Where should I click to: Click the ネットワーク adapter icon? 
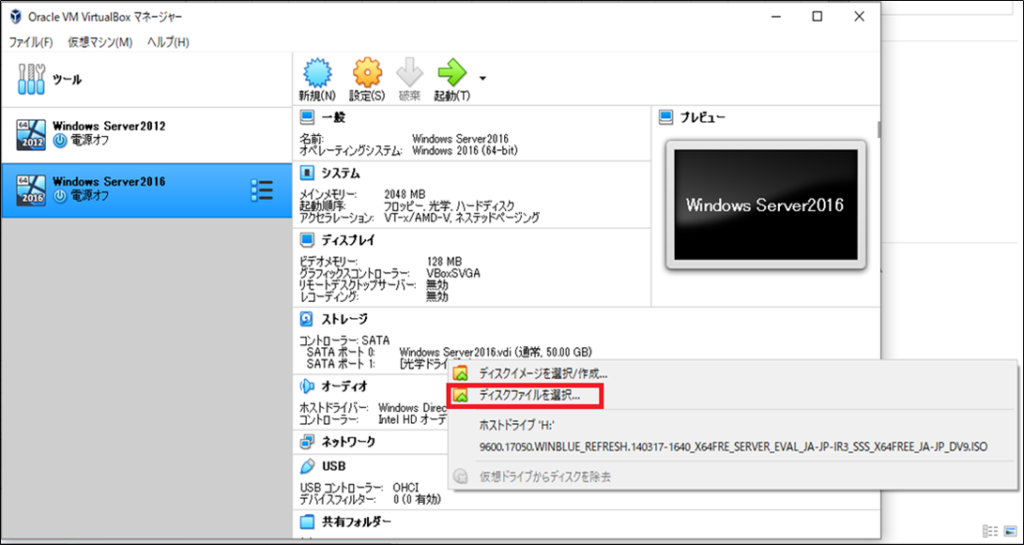click(307, 442)
